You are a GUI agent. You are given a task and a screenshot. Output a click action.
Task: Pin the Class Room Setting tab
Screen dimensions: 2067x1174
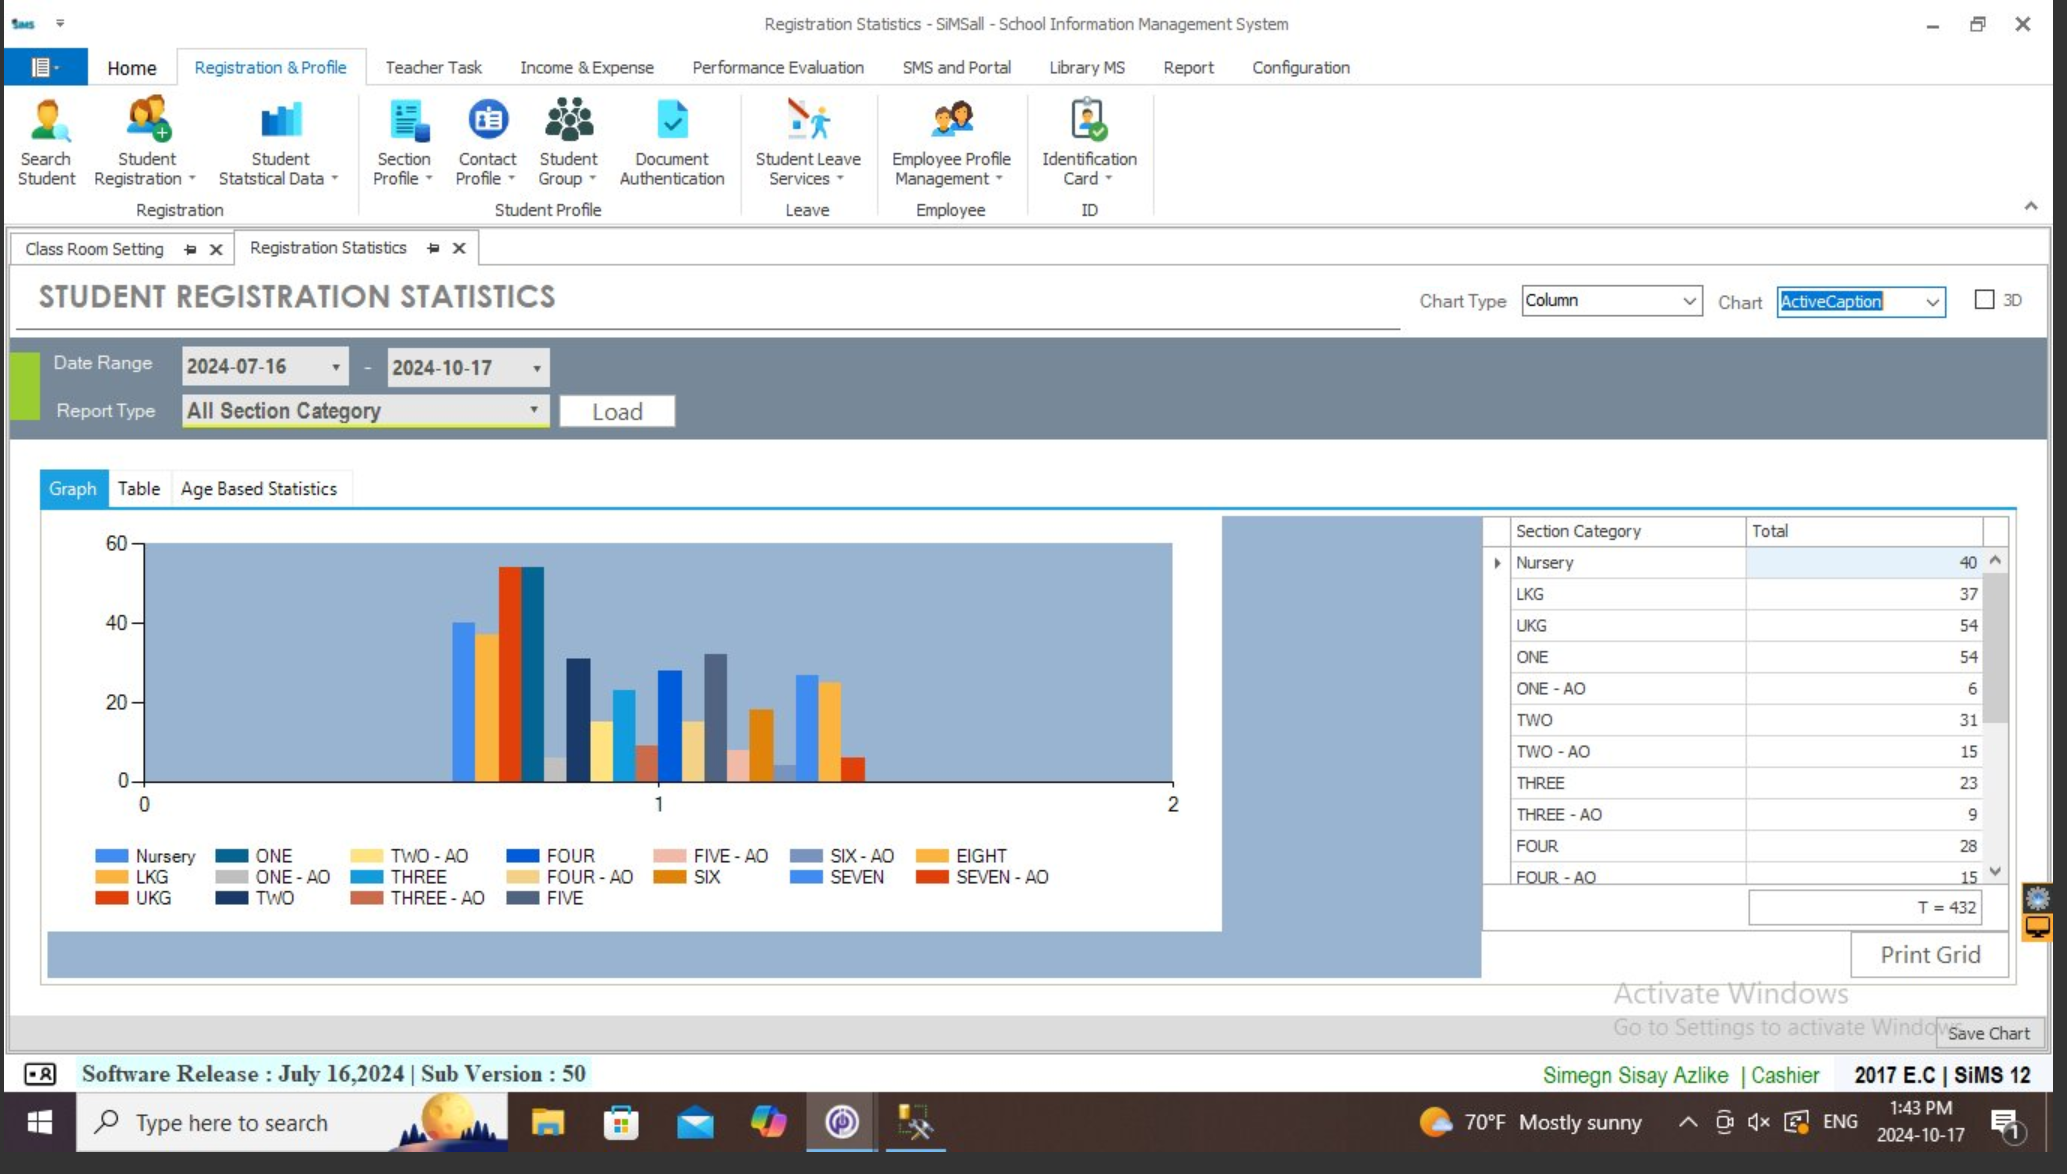tap(190, 249)
